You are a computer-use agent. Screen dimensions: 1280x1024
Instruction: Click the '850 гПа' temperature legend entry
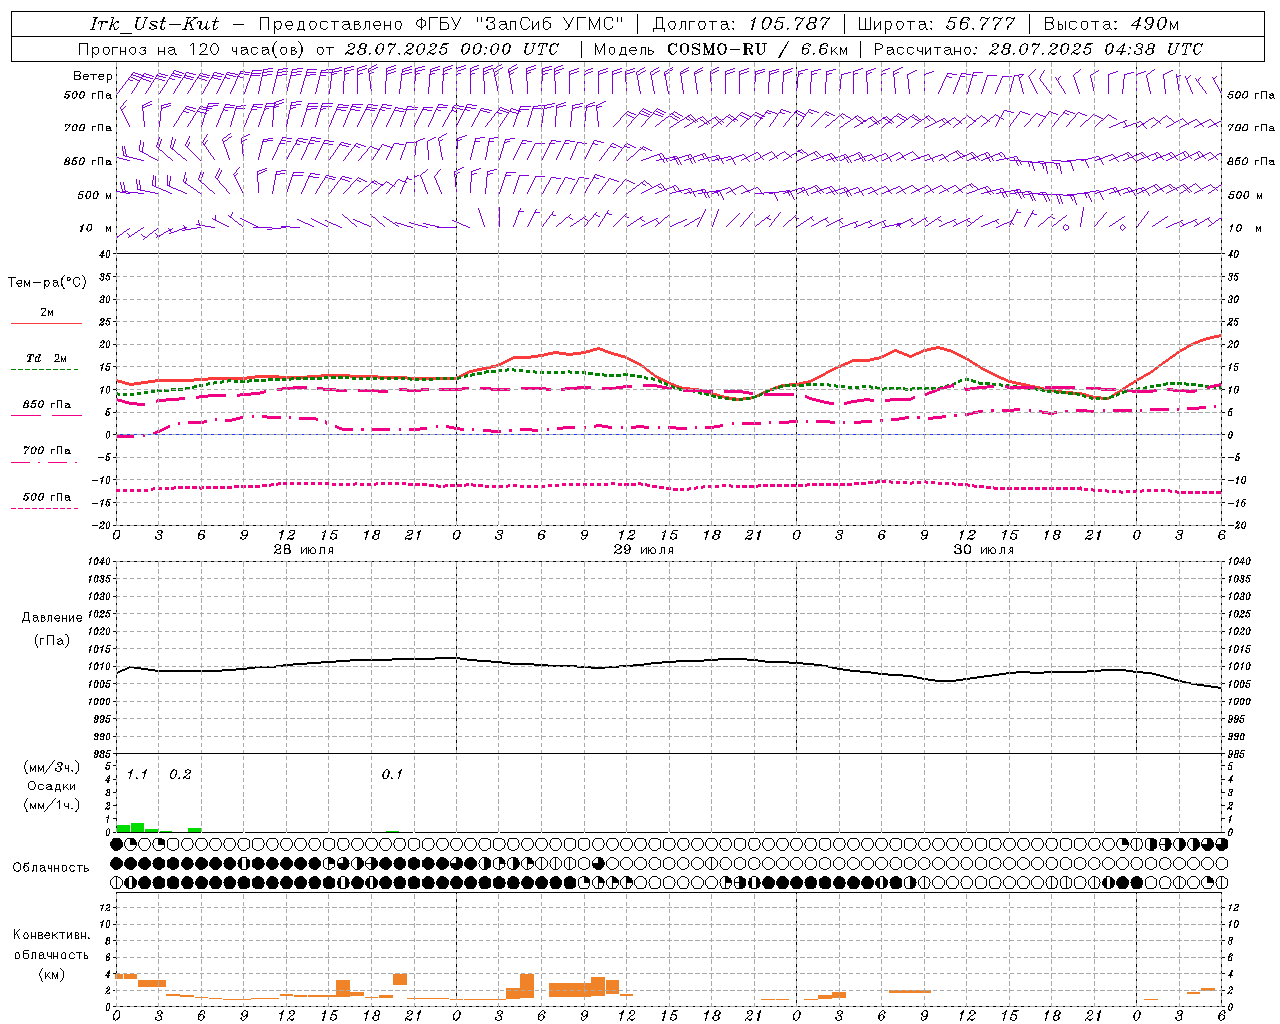click(x=47, y=405)
